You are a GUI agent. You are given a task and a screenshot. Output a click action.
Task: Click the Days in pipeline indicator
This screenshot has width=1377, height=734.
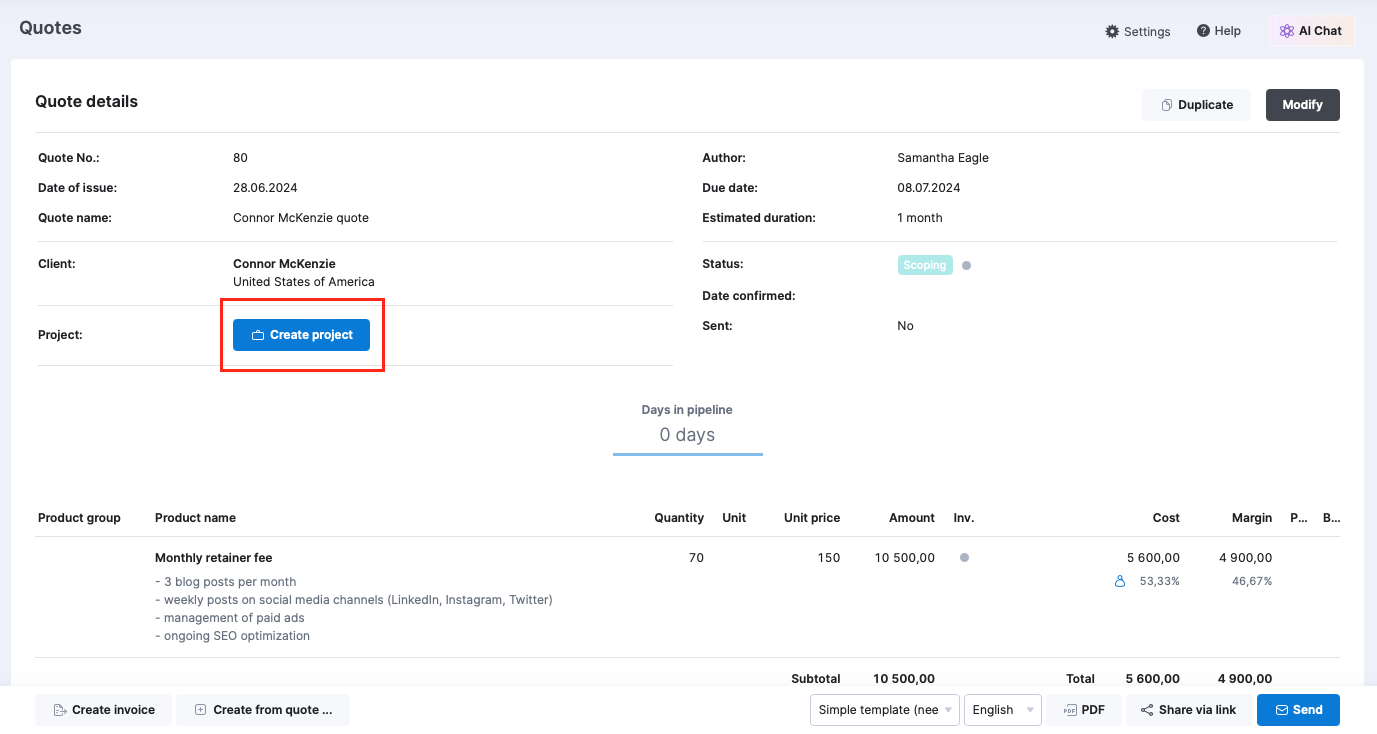pos(687,428)
